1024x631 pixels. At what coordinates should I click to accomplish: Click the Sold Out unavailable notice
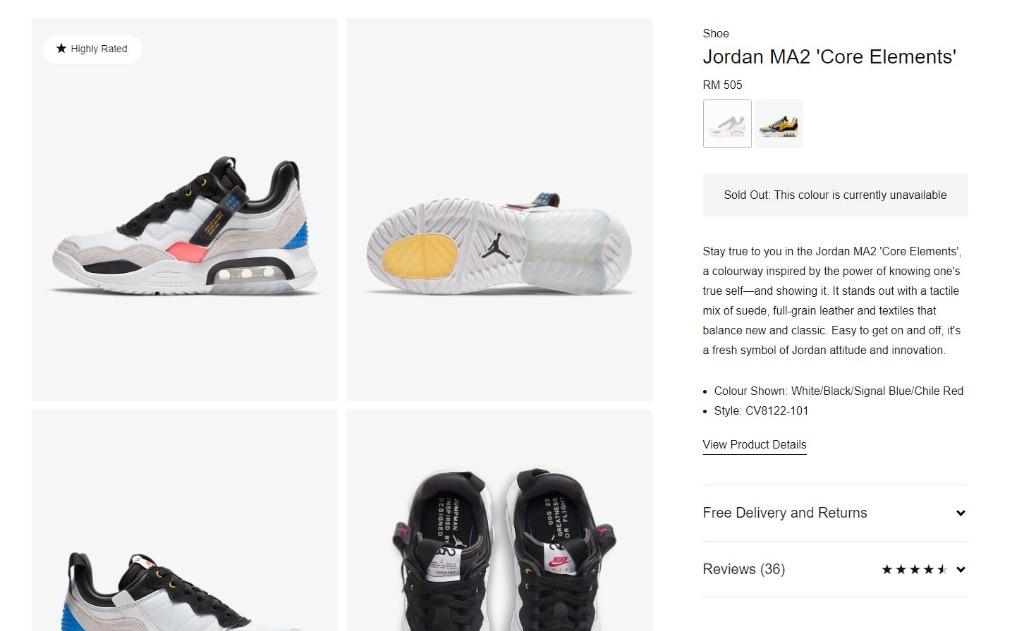(x=835, y=195)
